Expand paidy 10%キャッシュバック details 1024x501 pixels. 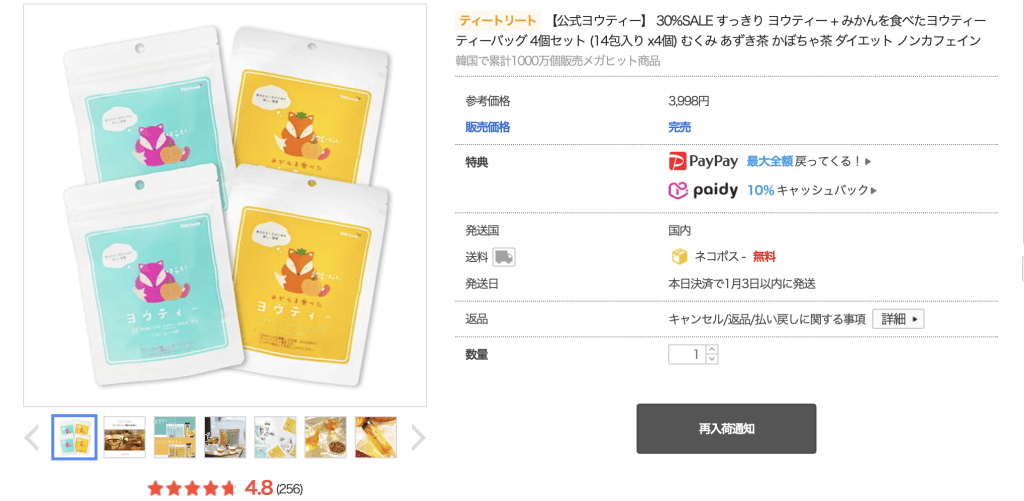coord(812,190)
